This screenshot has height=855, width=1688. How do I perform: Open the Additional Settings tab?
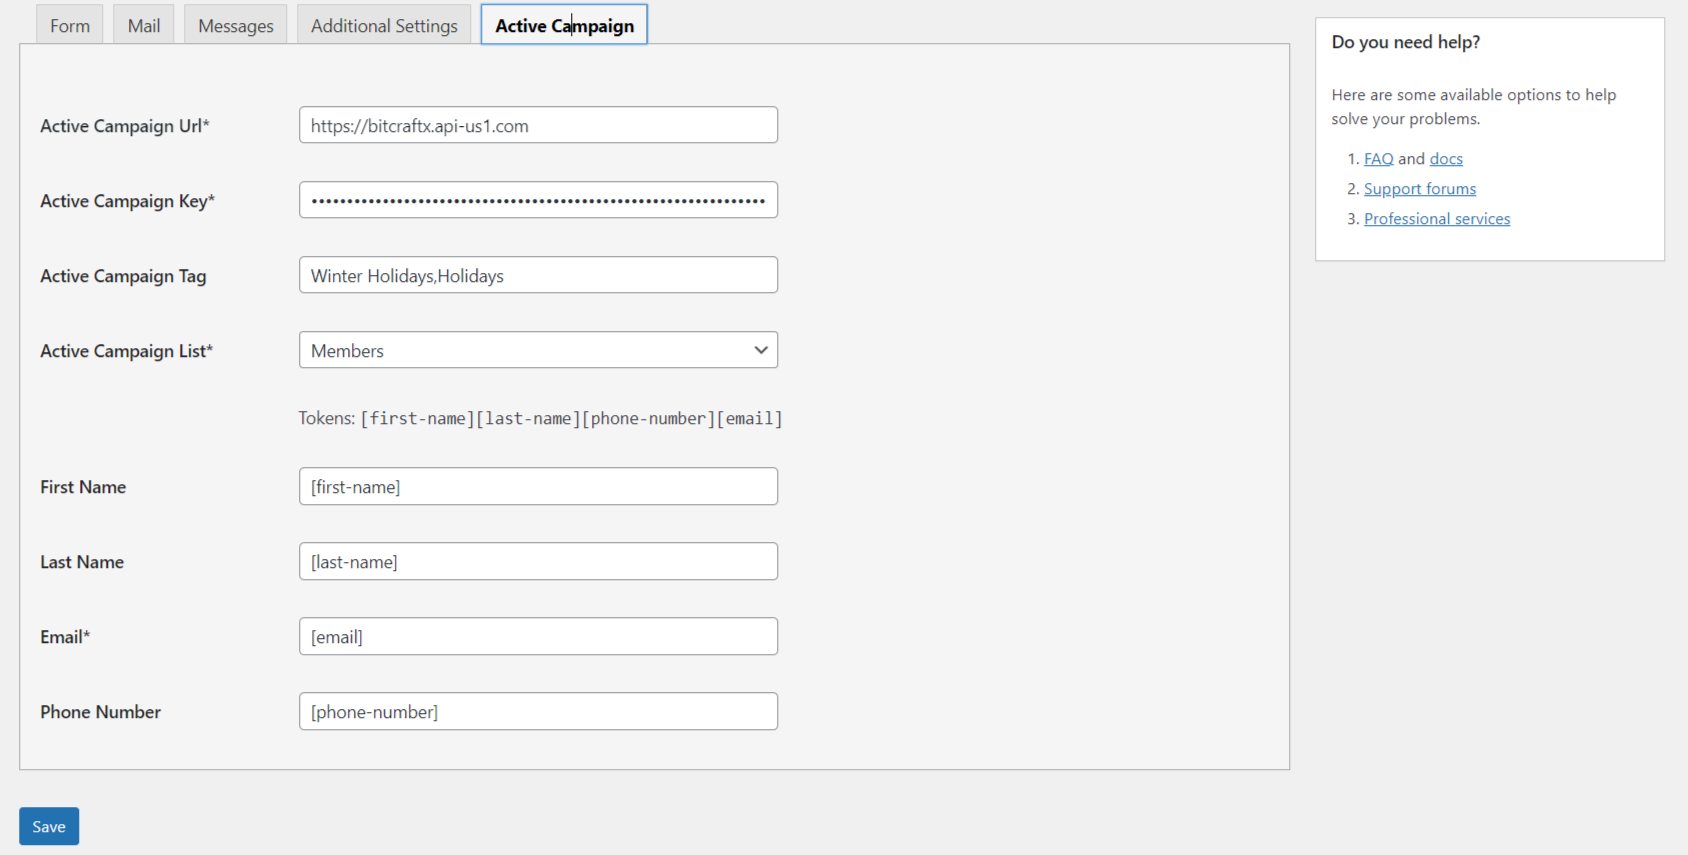tap(384, 25)
